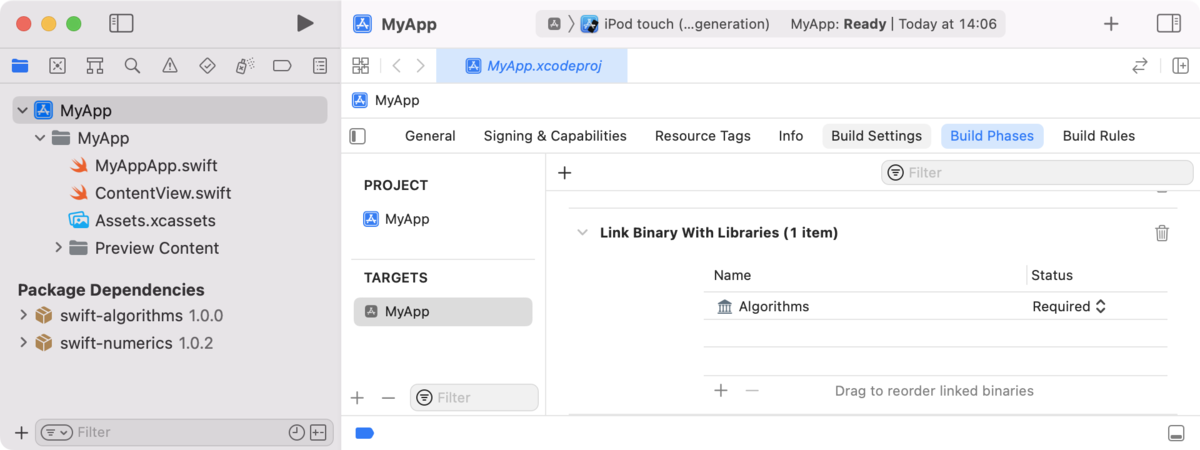The height and width of the screenshot is (450, 1200).
Task: Collapse Link Binary With Libraries section
Action: [x=582, y=232]
